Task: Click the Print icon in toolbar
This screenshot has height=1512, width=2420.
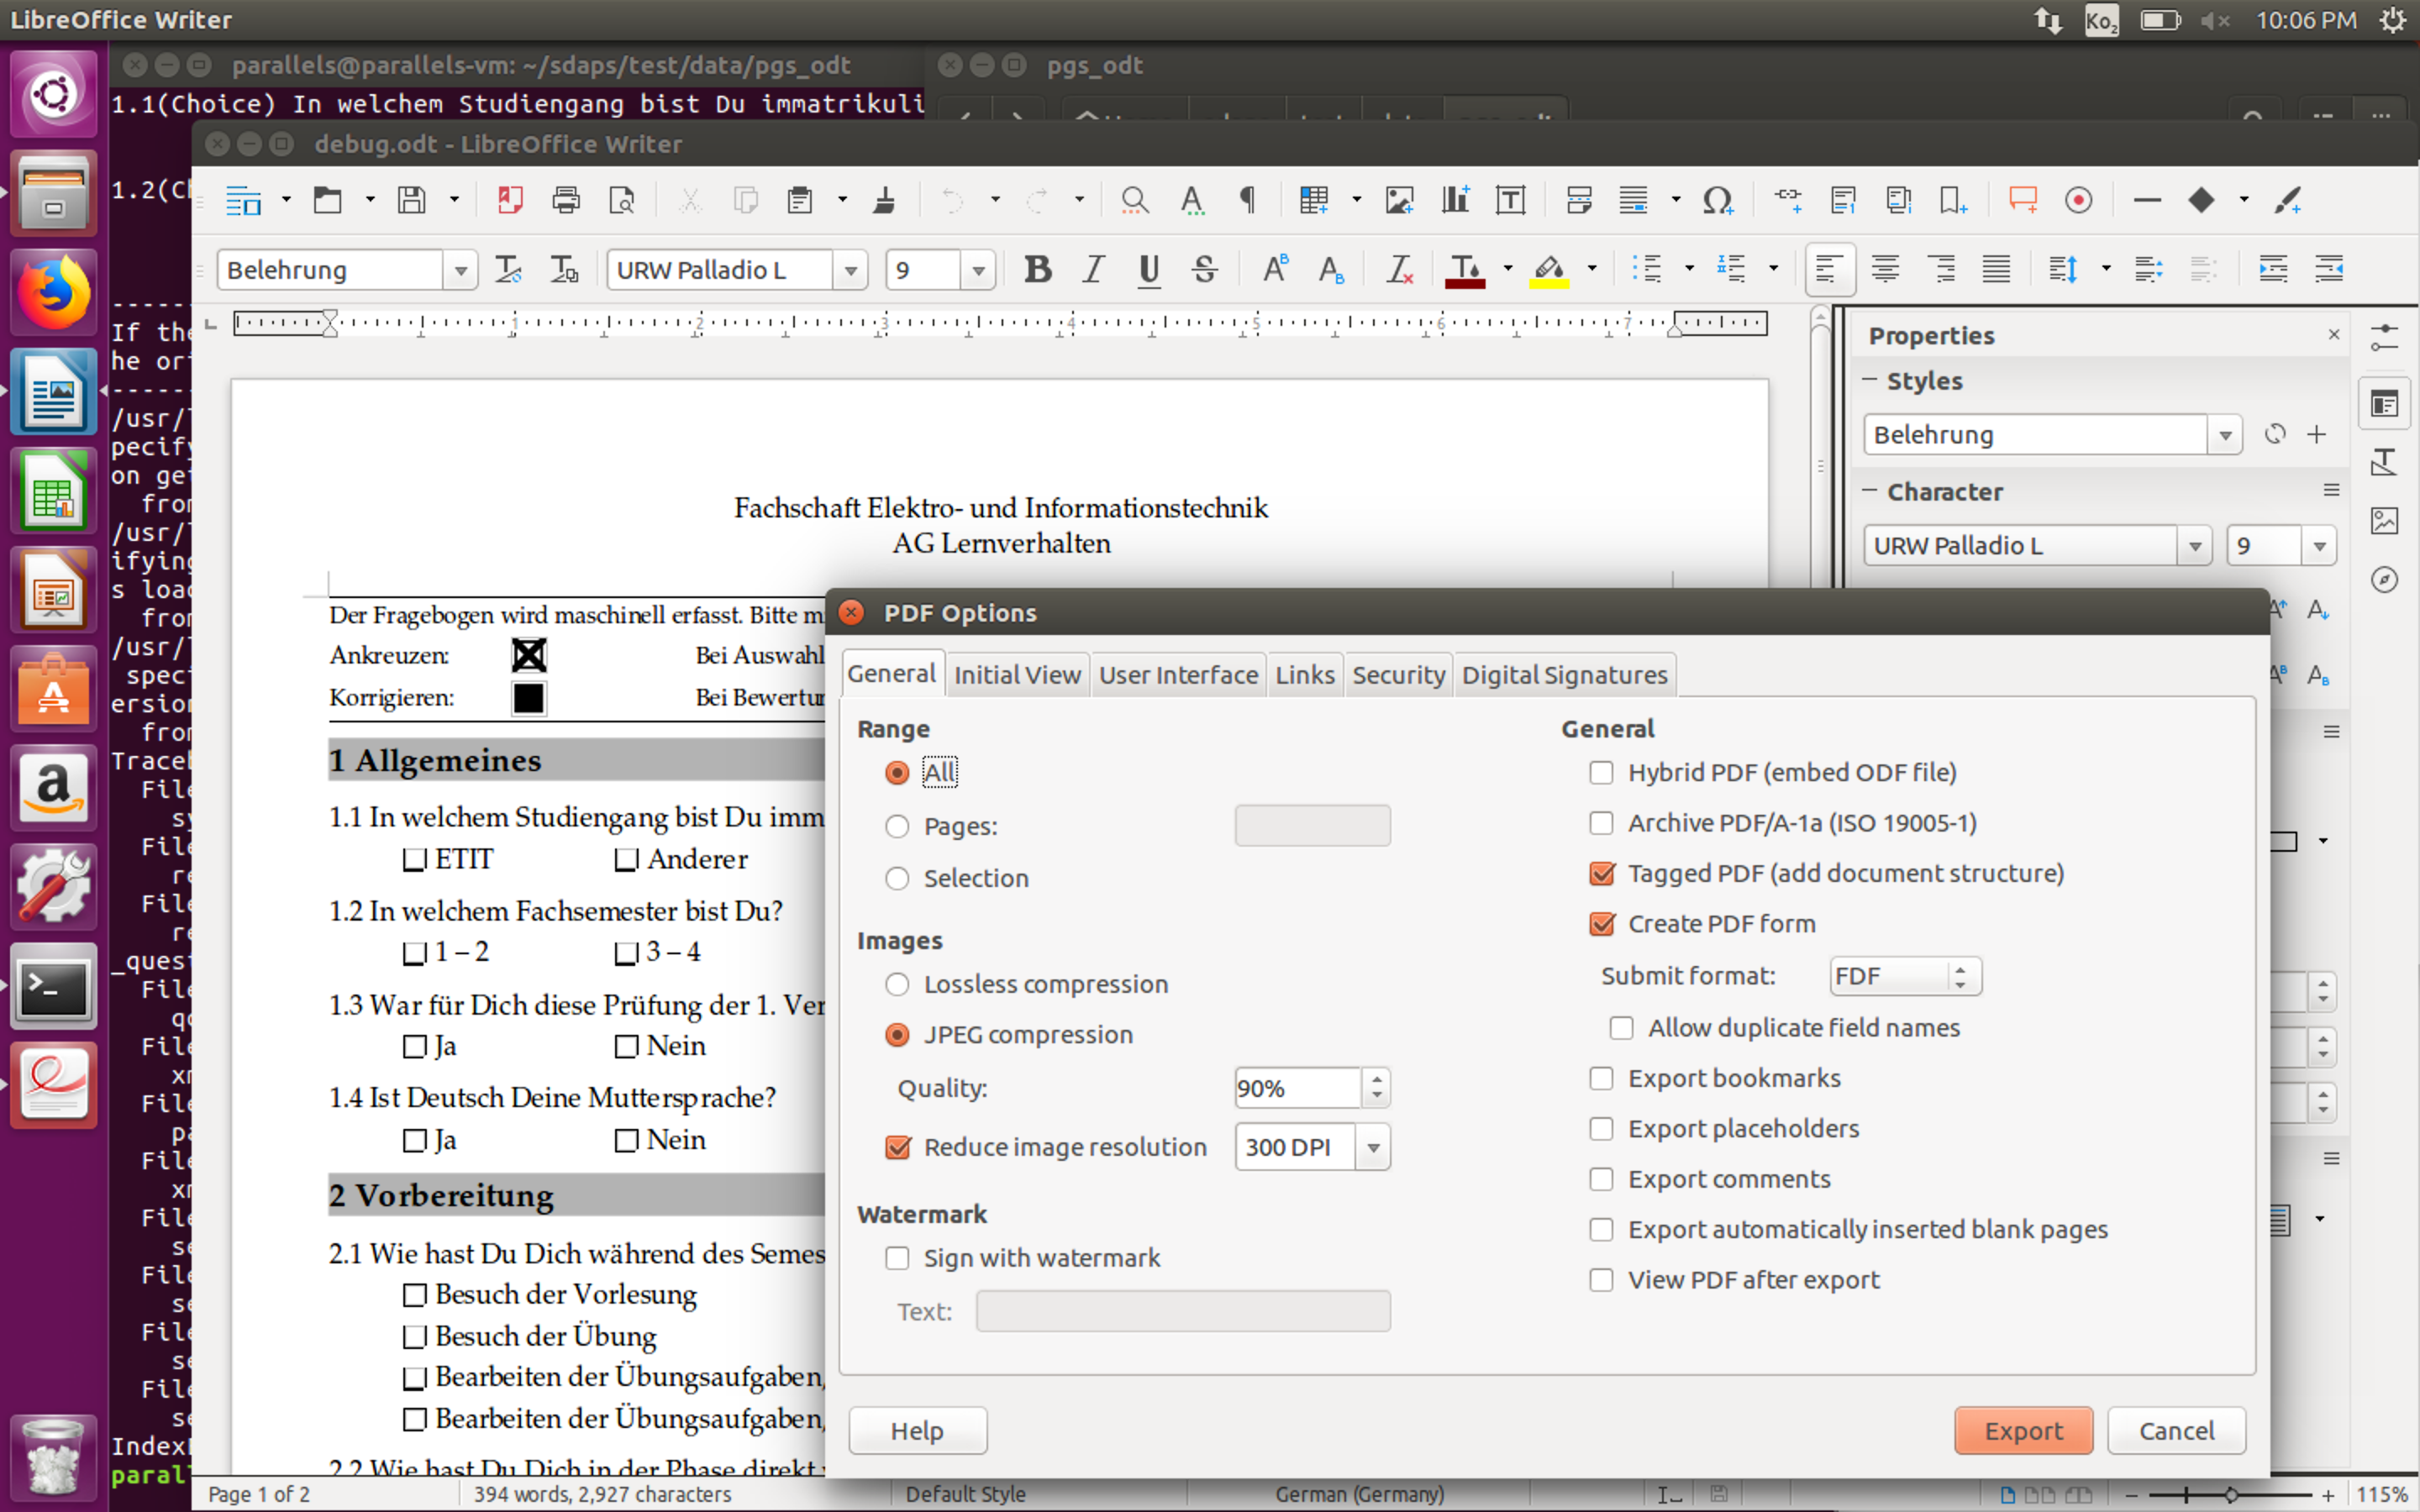Action: [566, 200]
